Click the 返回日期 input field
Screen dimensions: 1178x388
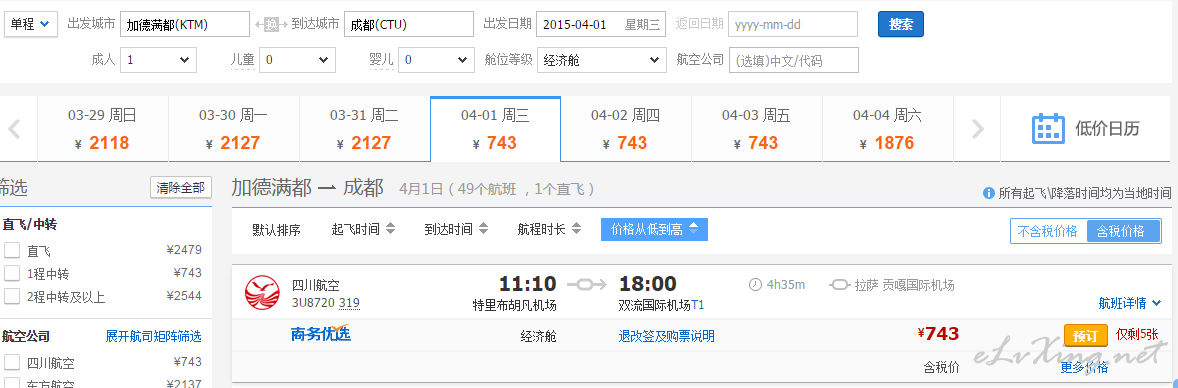point(793,24)
